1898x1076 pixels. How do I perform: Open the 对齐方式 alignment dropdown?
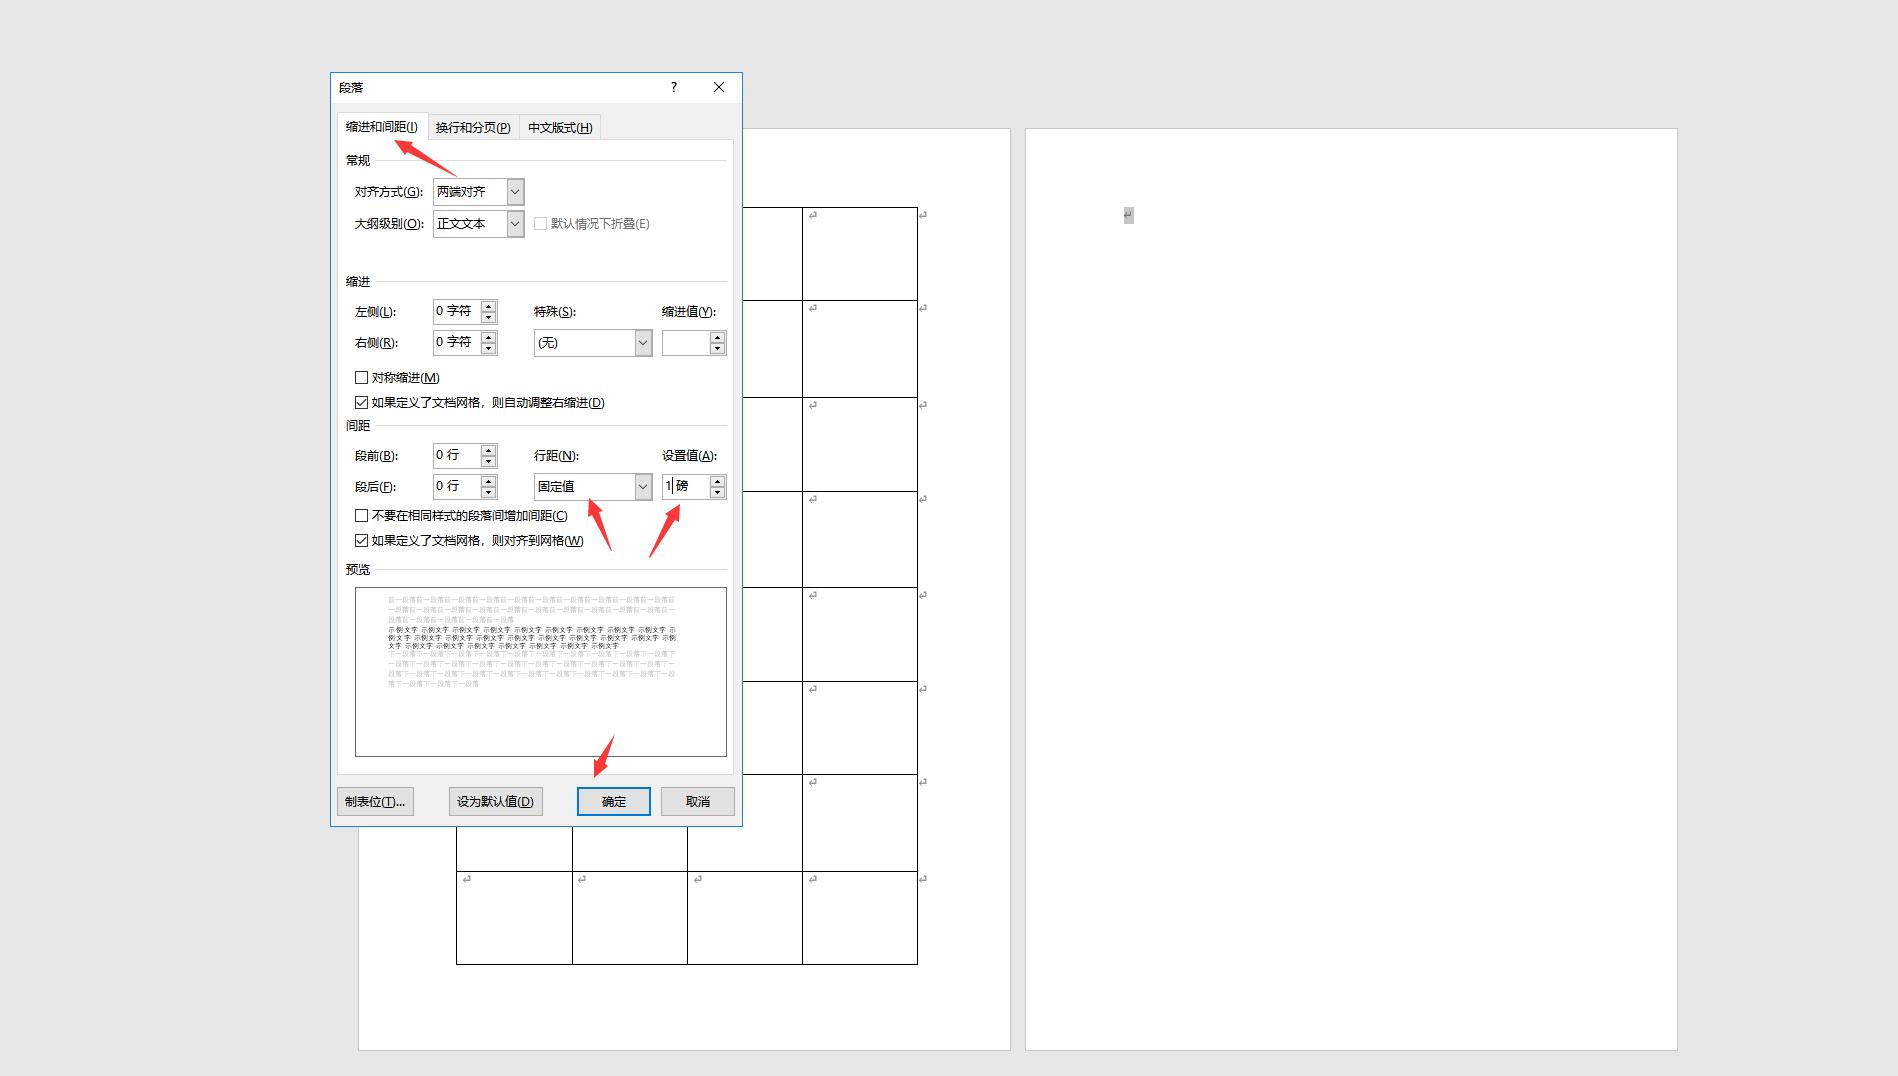(x=515, y=192)
